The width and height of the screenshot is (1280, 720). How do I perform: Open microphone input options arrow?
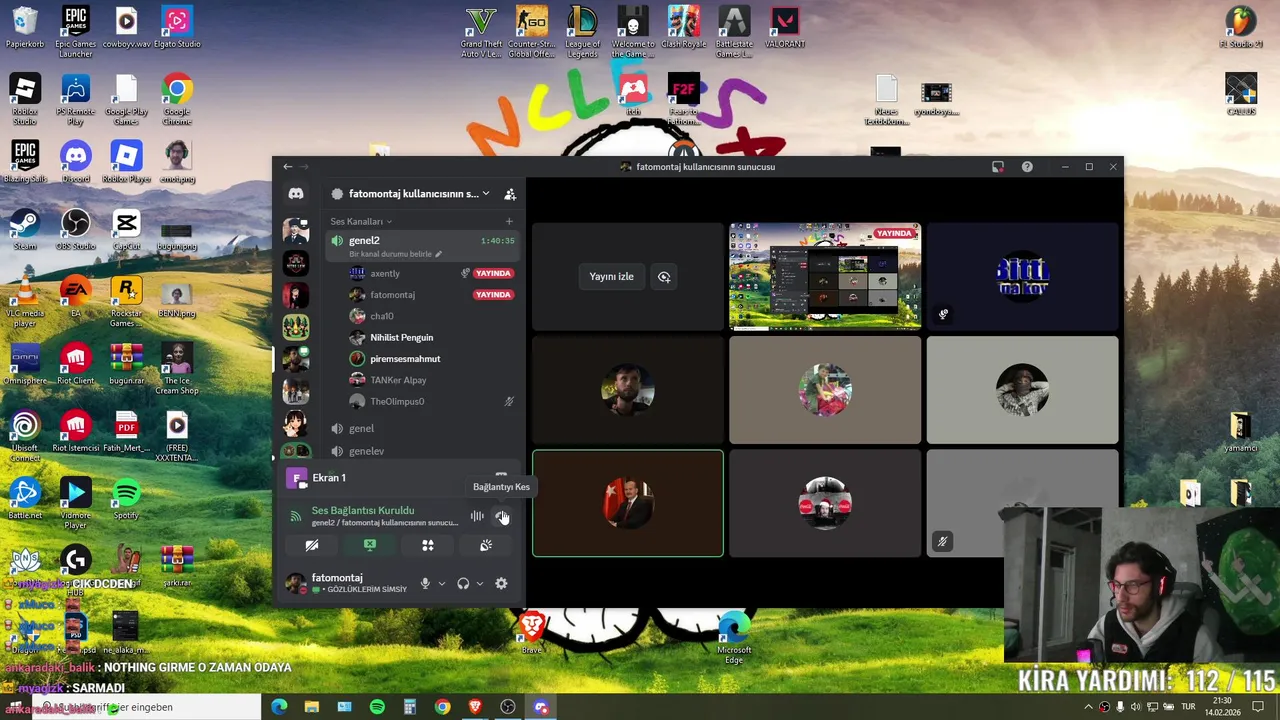(x=441, y=583)
